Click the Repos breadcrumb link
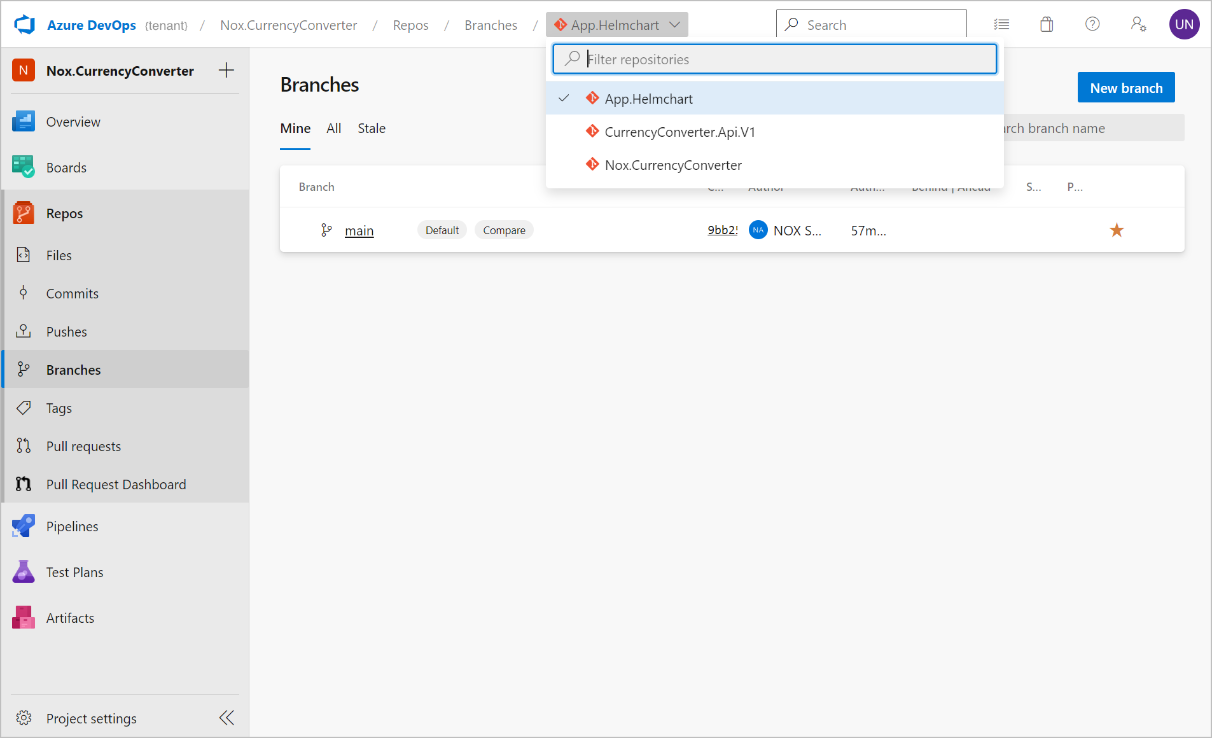 [411, 25]
